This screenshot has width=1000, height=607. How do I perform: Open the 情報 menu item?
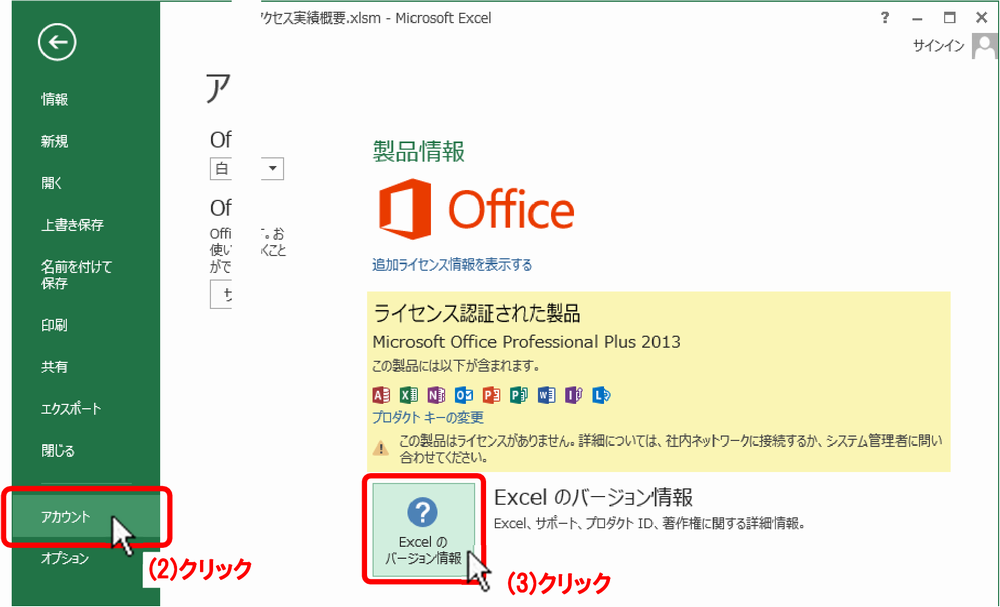click(55, 99)
